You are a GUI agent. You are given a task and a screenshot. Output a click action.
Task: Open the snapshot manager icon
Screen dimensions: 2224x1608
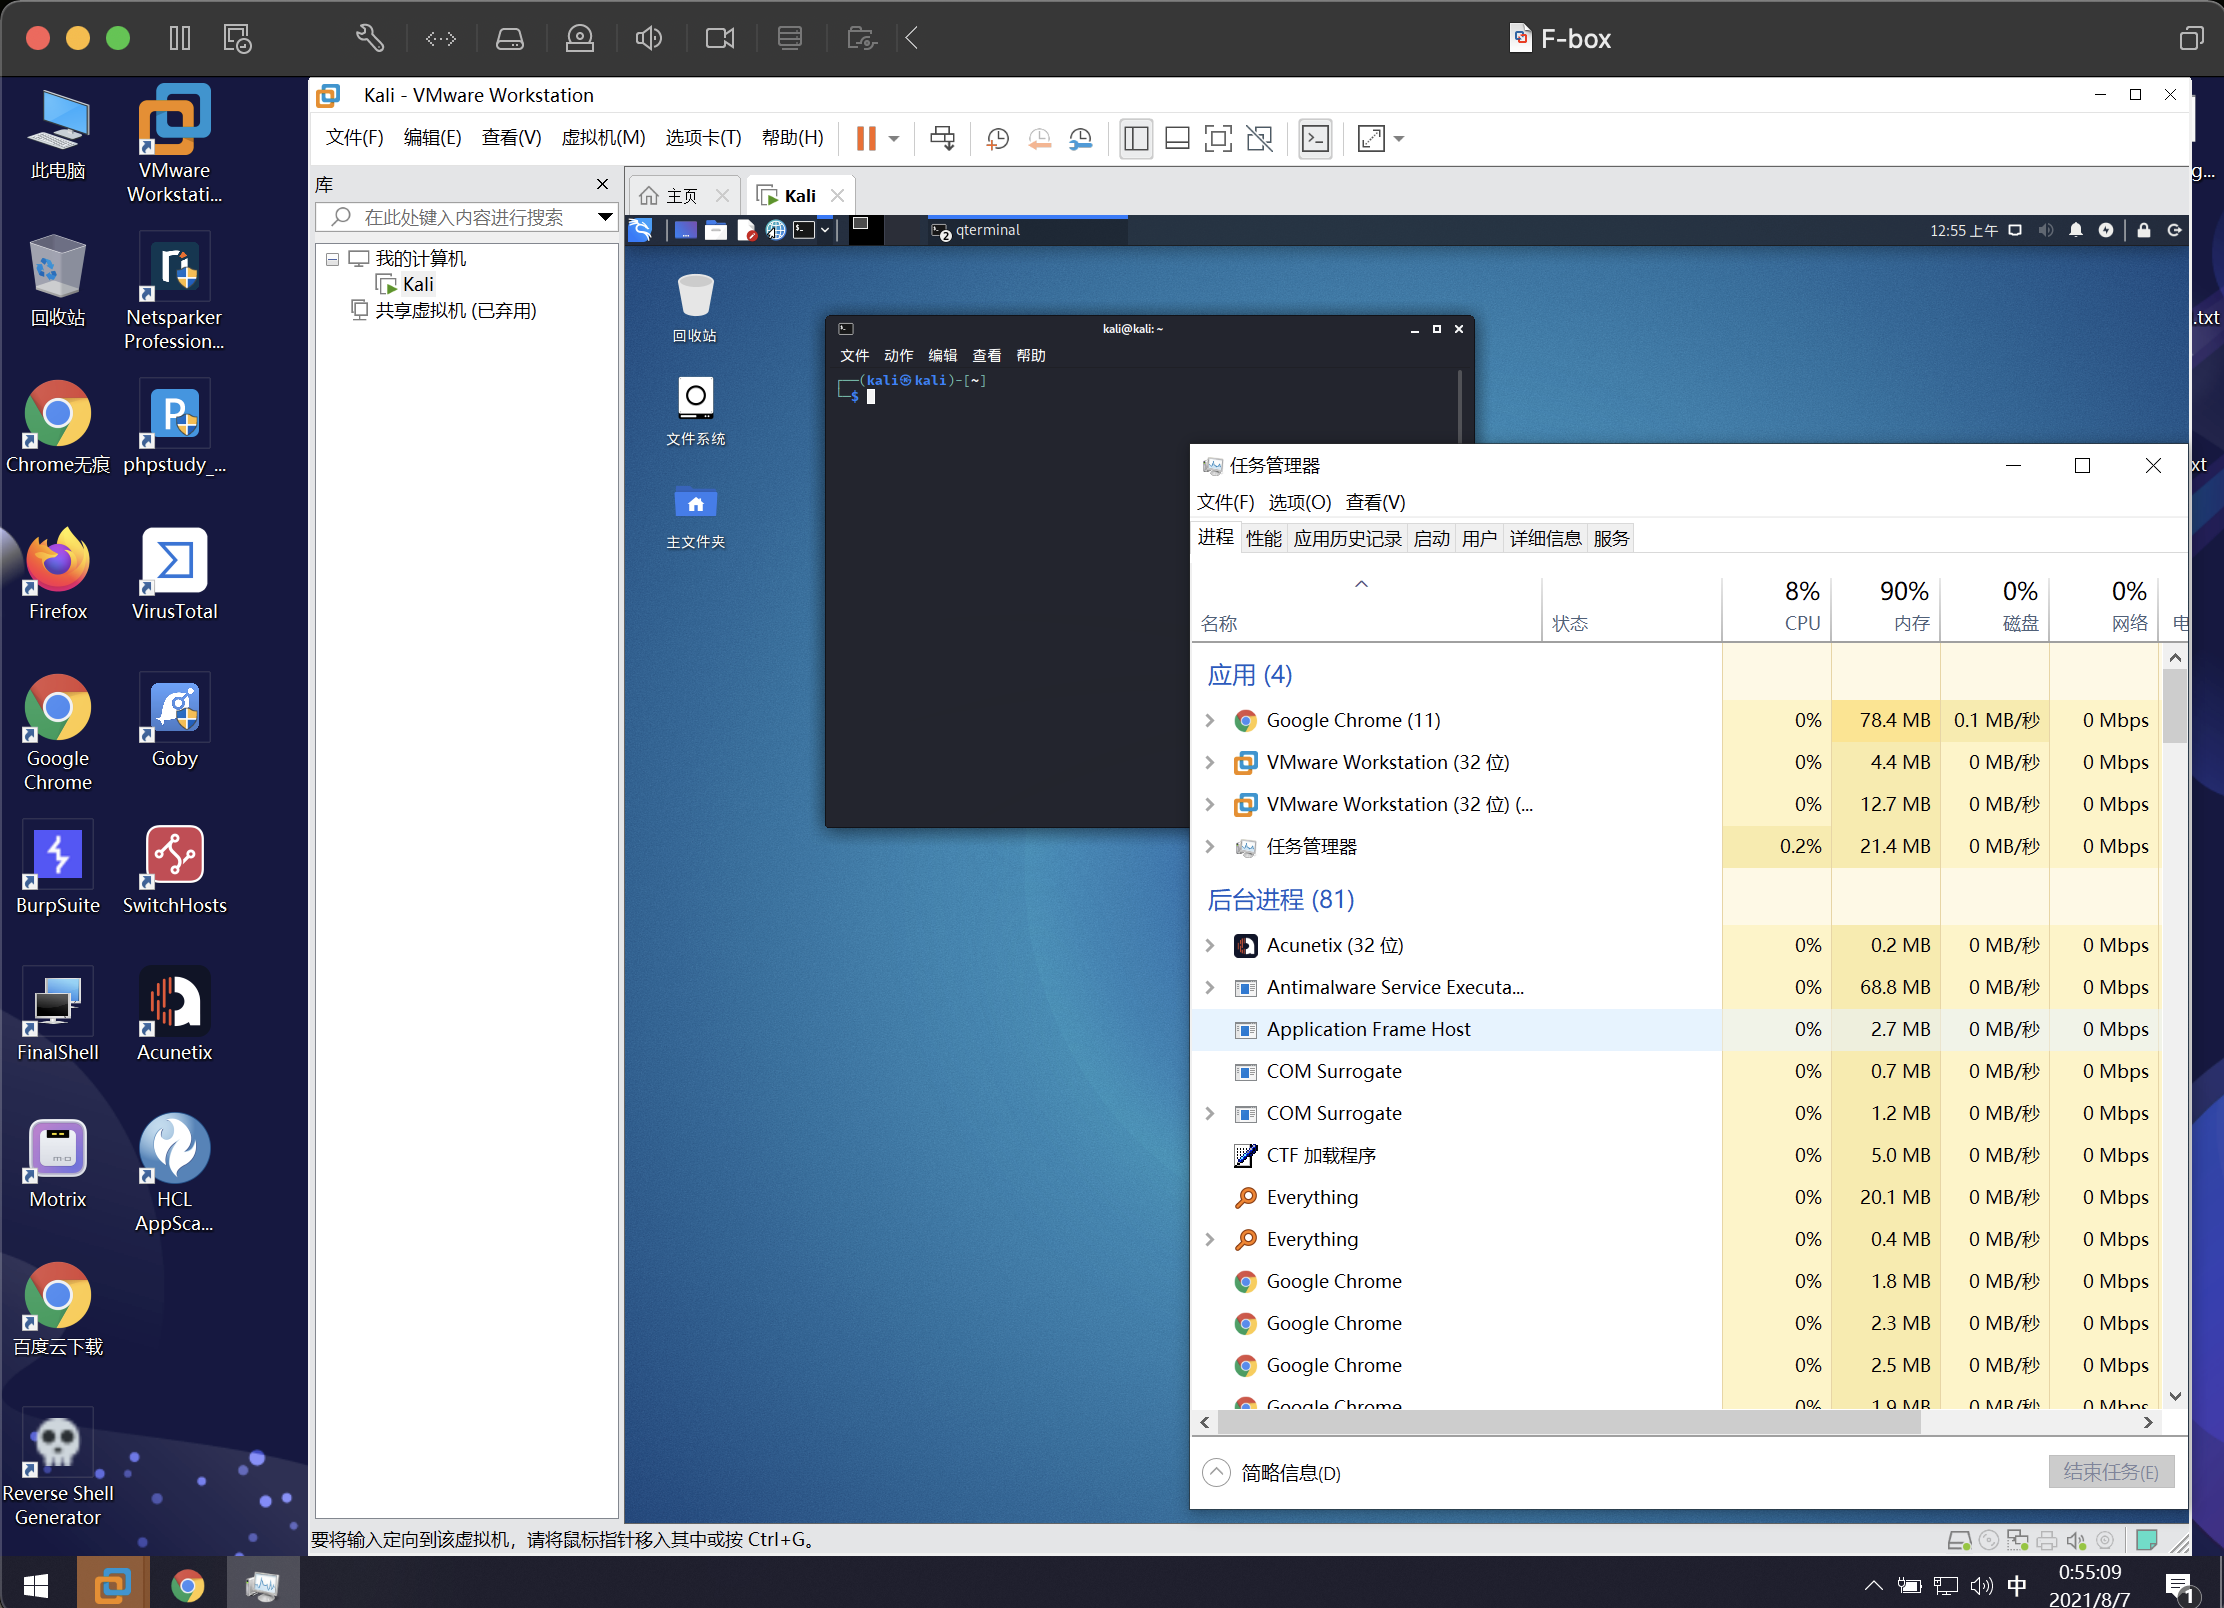click(1080, 138)
